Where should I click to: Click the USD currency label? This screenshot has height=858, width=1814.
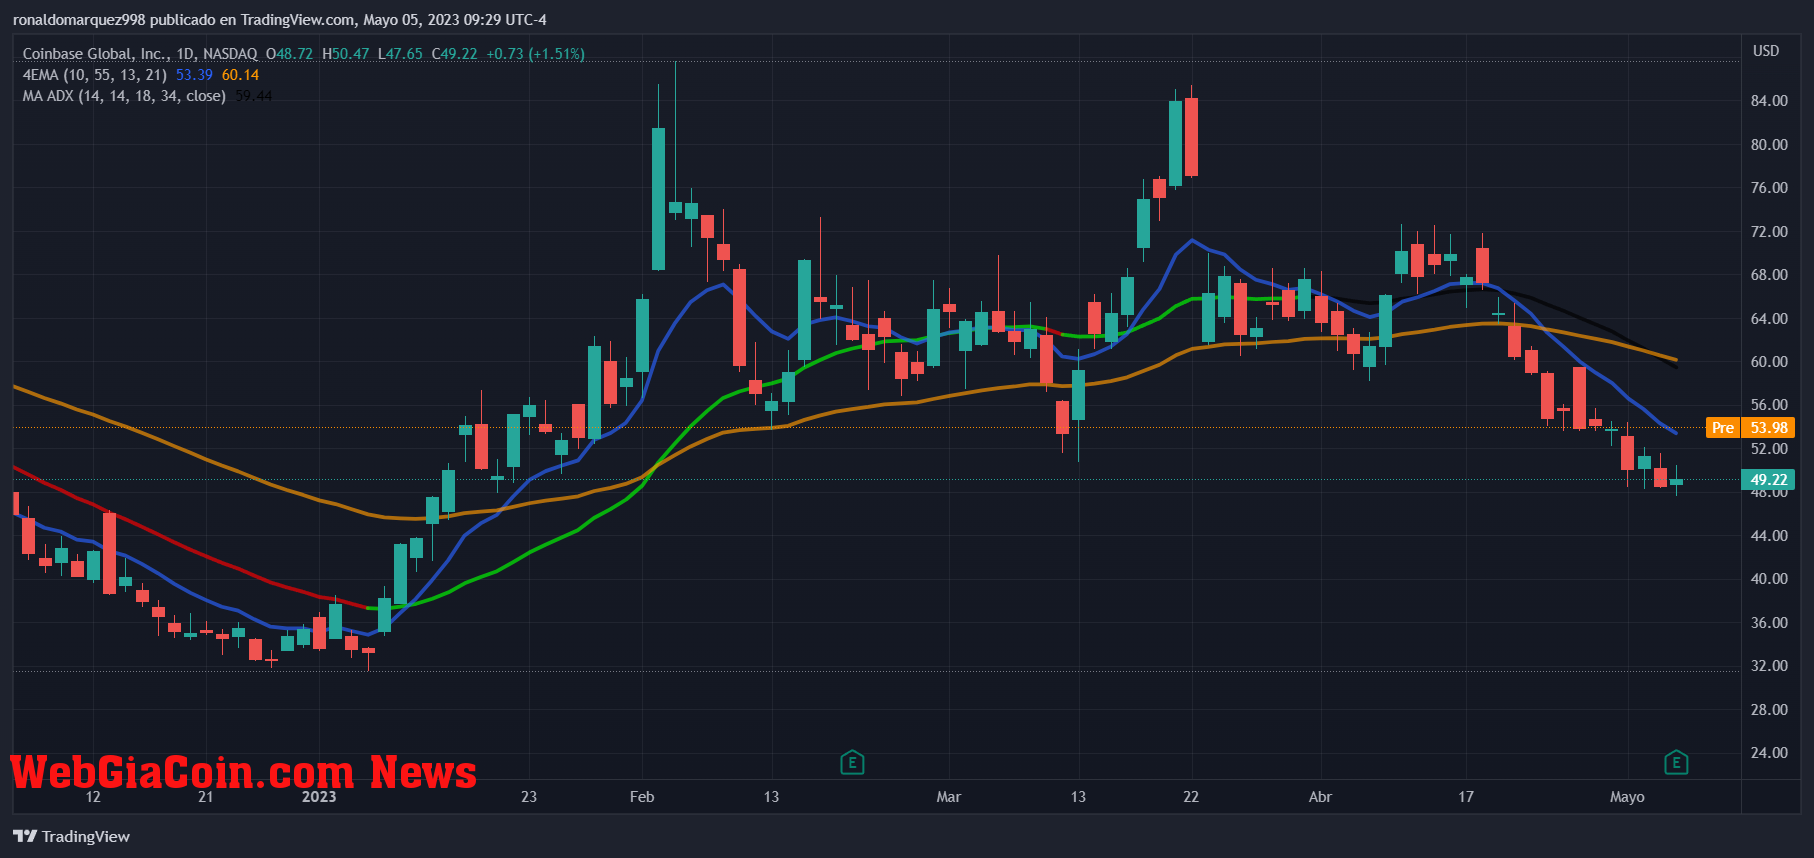[1766, 50]
